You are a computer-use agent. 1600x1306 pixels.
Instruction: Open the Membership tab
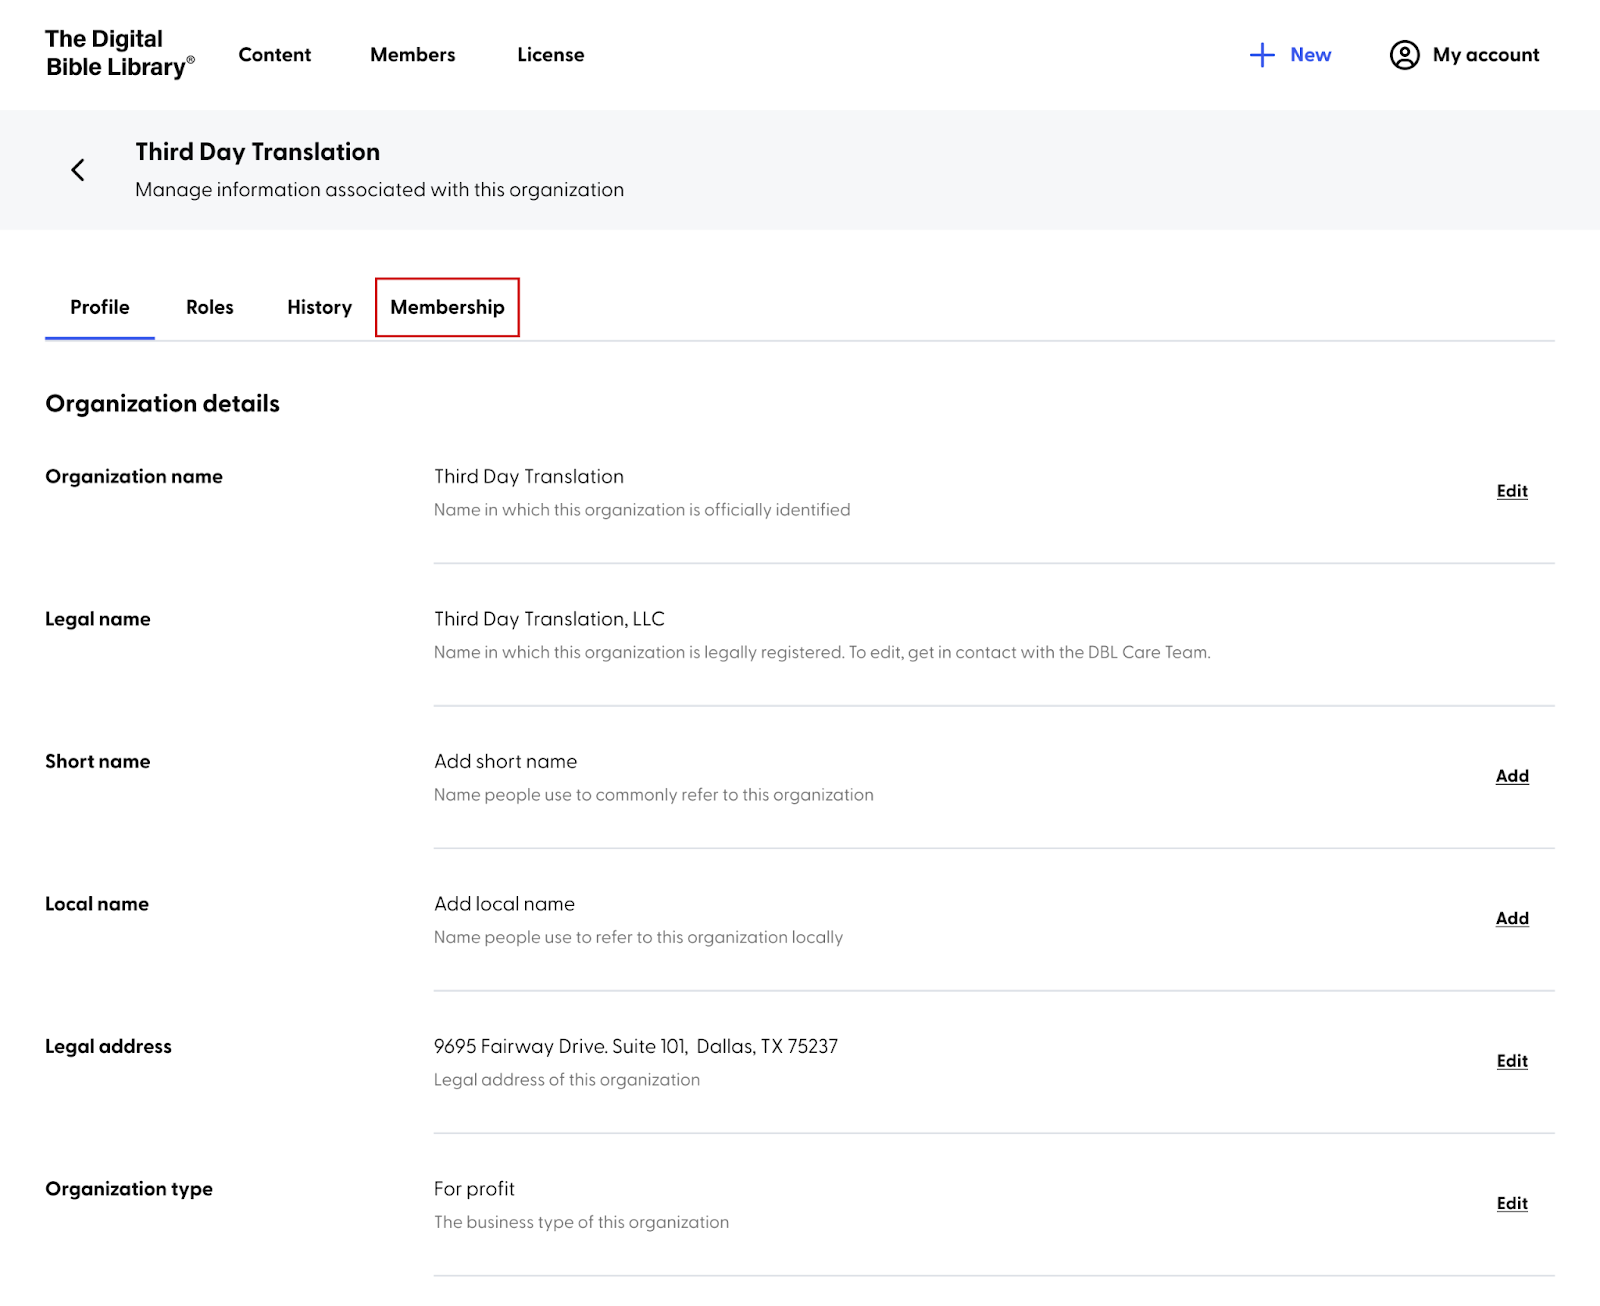tap(447, 307)
